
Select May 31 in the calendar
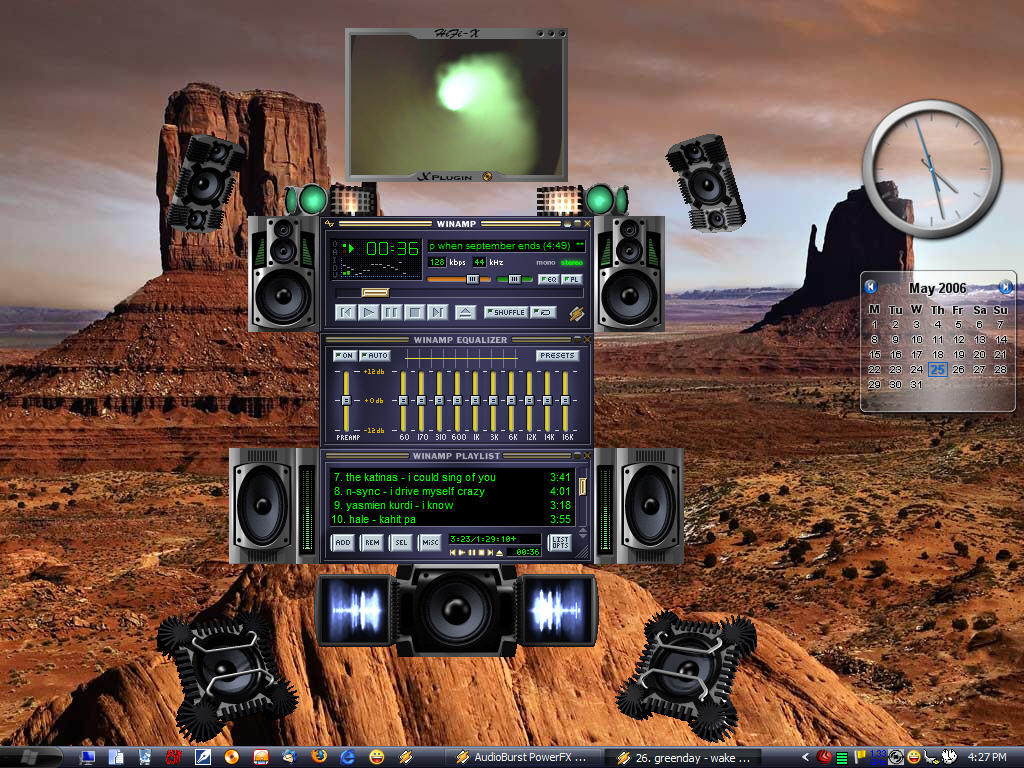pyautogui.click(x=916, y=385)
